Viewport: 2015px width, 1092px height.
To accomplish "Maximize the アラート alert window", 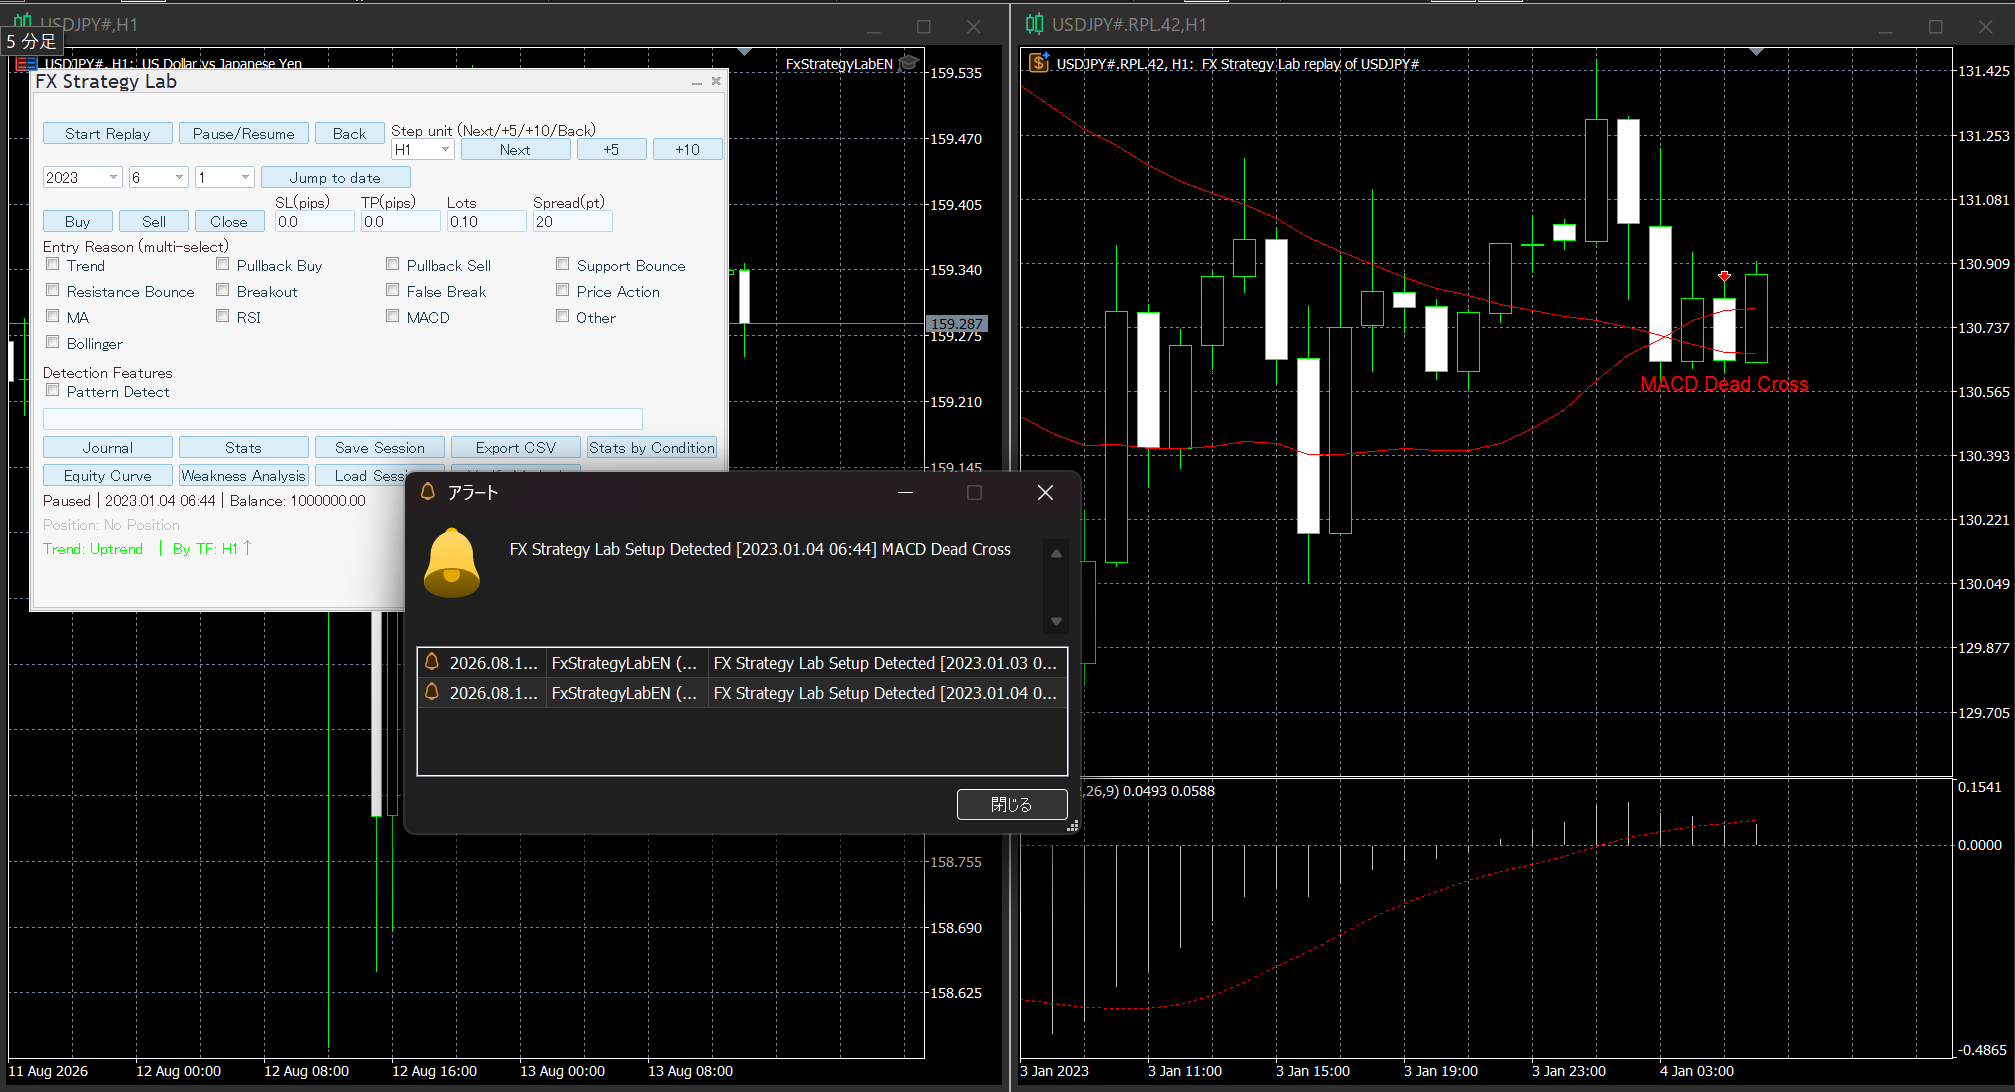I will coord(974,492).
